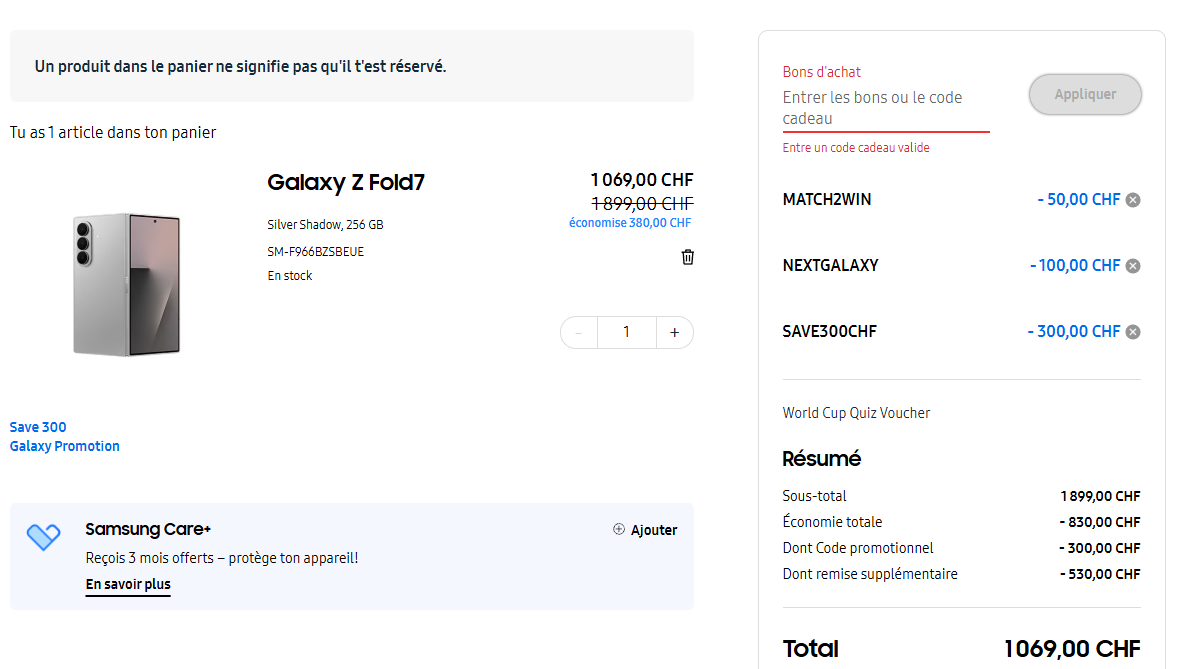
Task: Click the World Cup Quiz Voucher text
Action: 856,413
